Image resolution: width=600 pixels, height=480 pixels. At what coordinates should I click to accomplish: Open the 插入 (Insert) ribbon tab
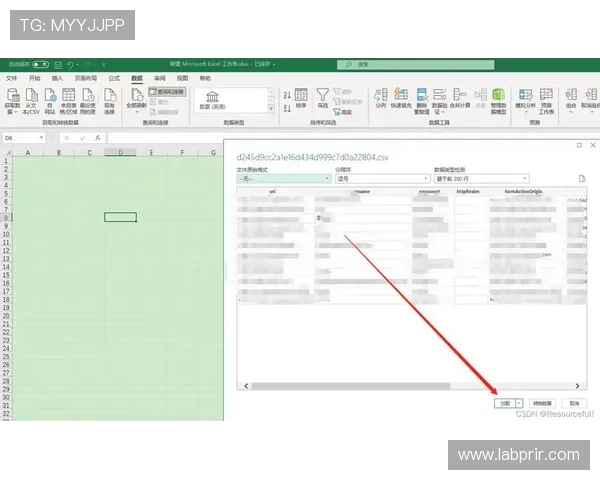(x=58, y=77)
